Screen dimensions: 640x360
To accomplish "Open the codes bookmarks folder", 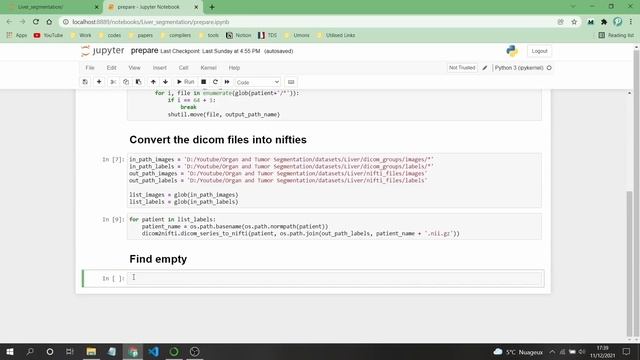I will [110, 36].
